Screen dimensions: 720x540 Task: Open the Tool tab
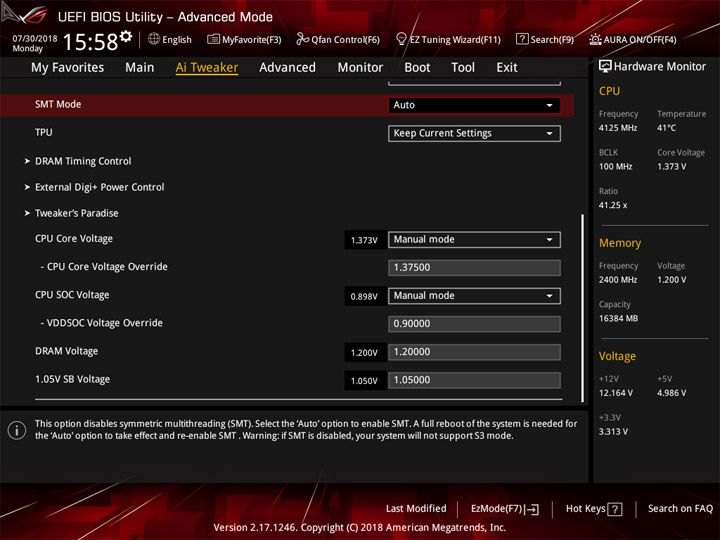[463, 68]
